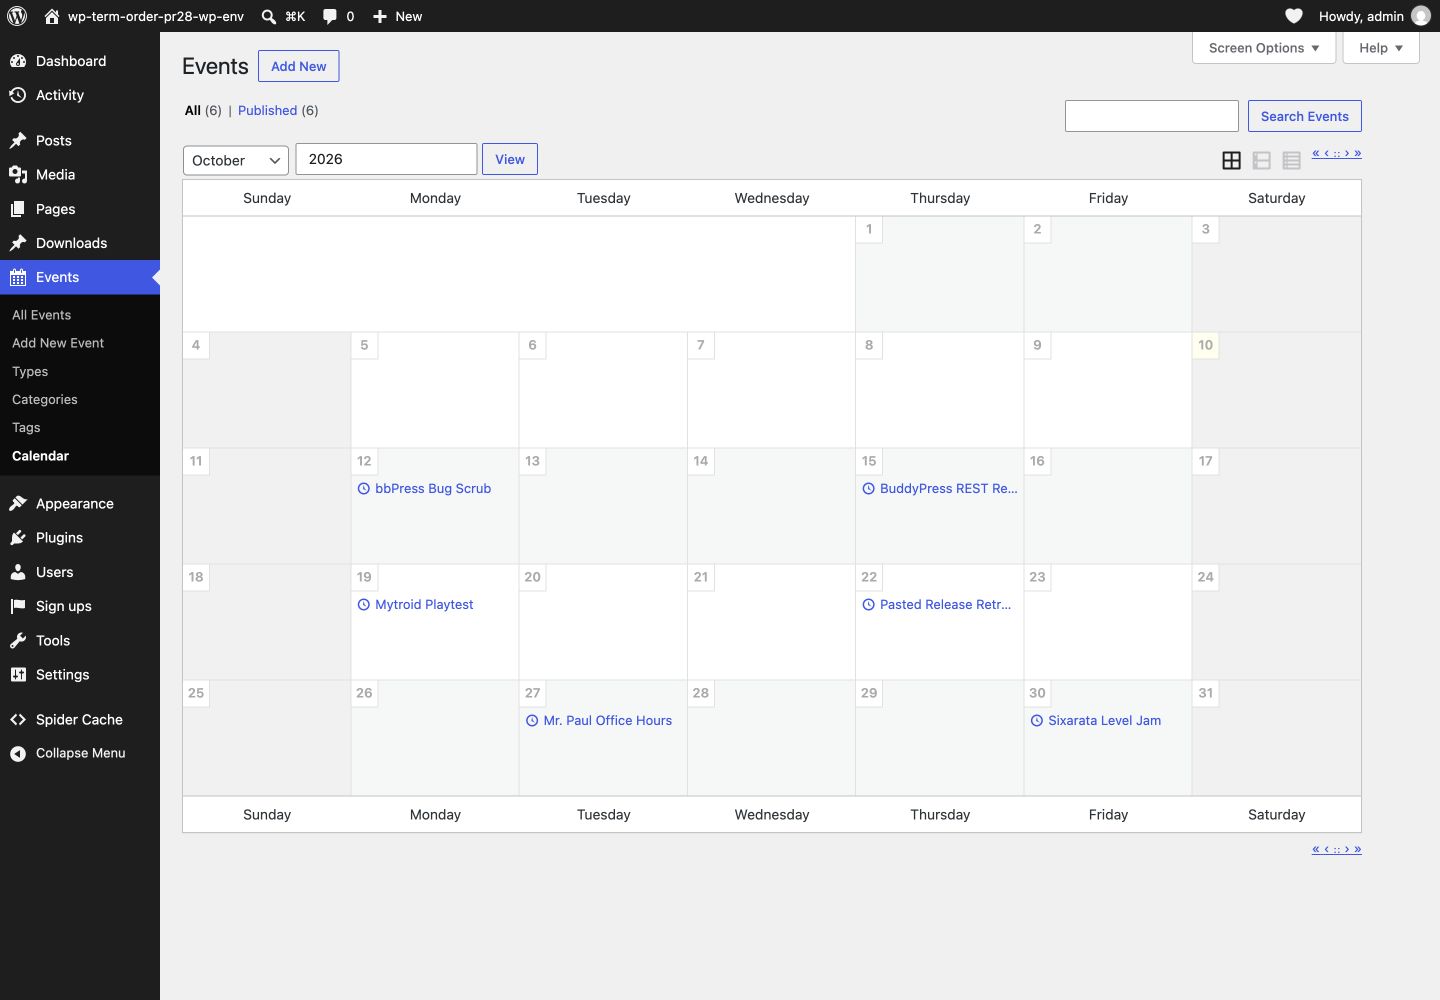Filter by Published events

pyautogui.click(x=267, y=110)
